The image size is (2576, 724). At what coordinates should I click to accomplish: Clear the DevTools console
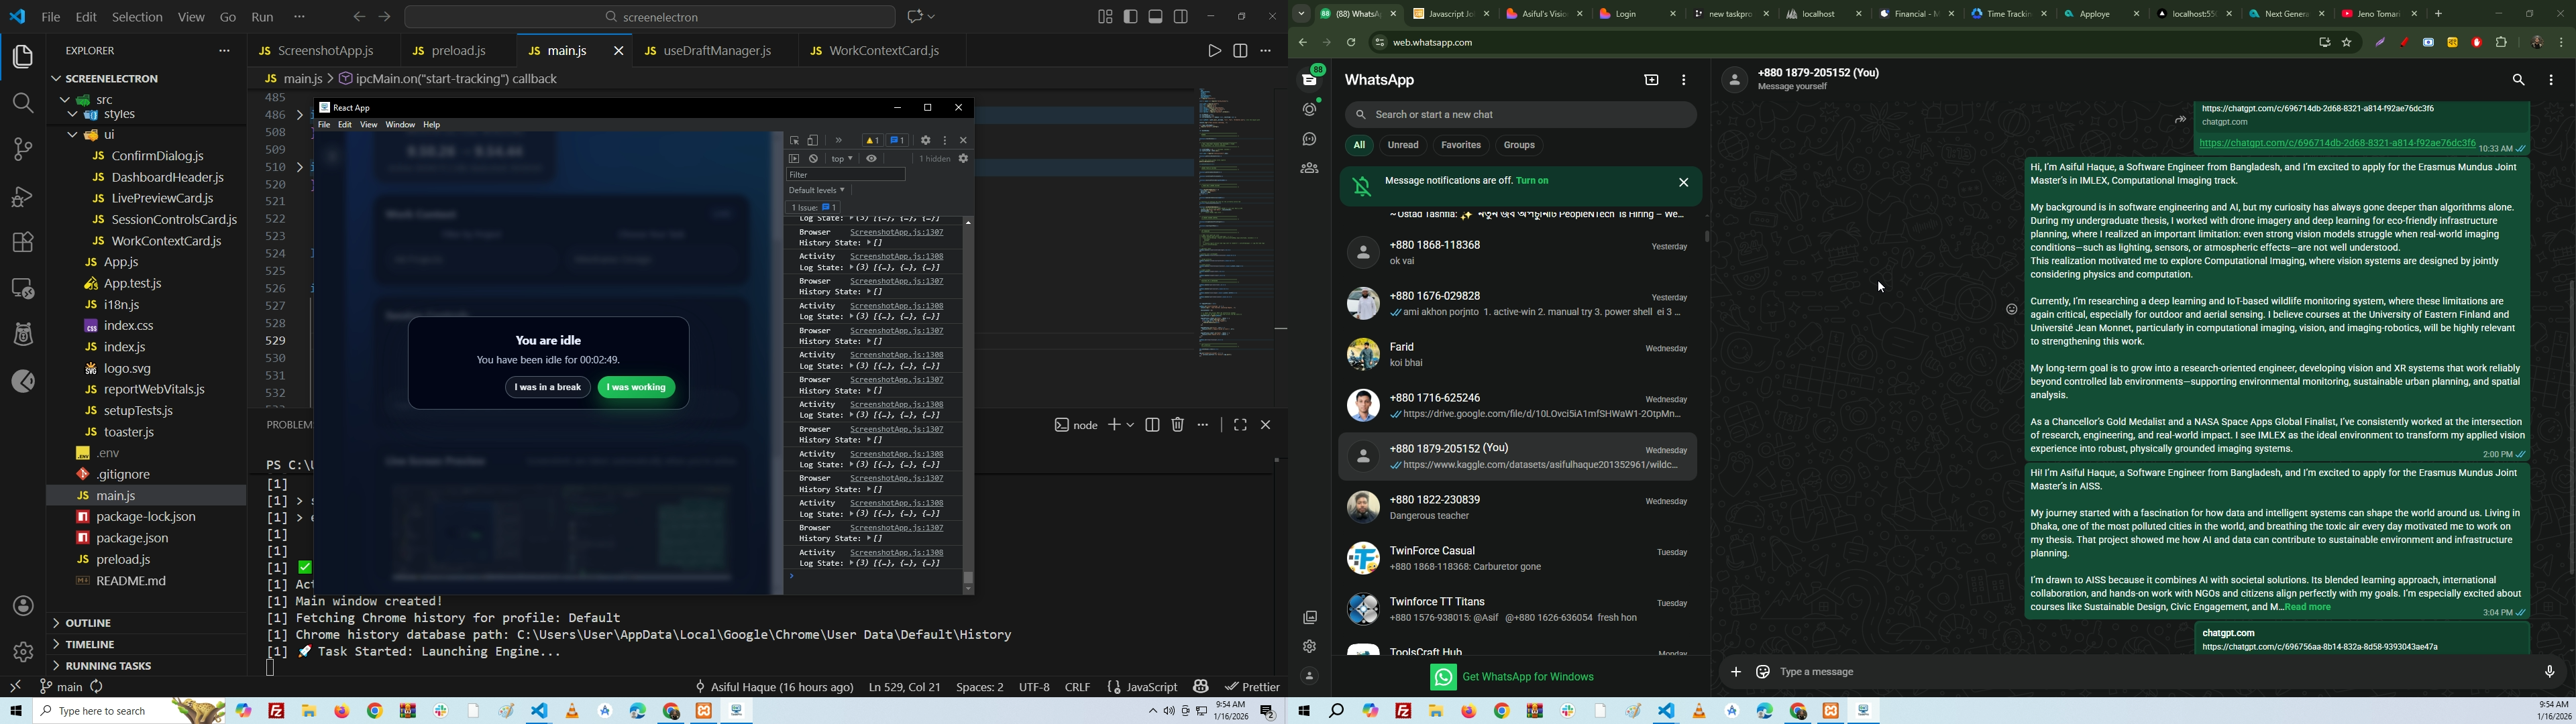click(x=814, y=159)
